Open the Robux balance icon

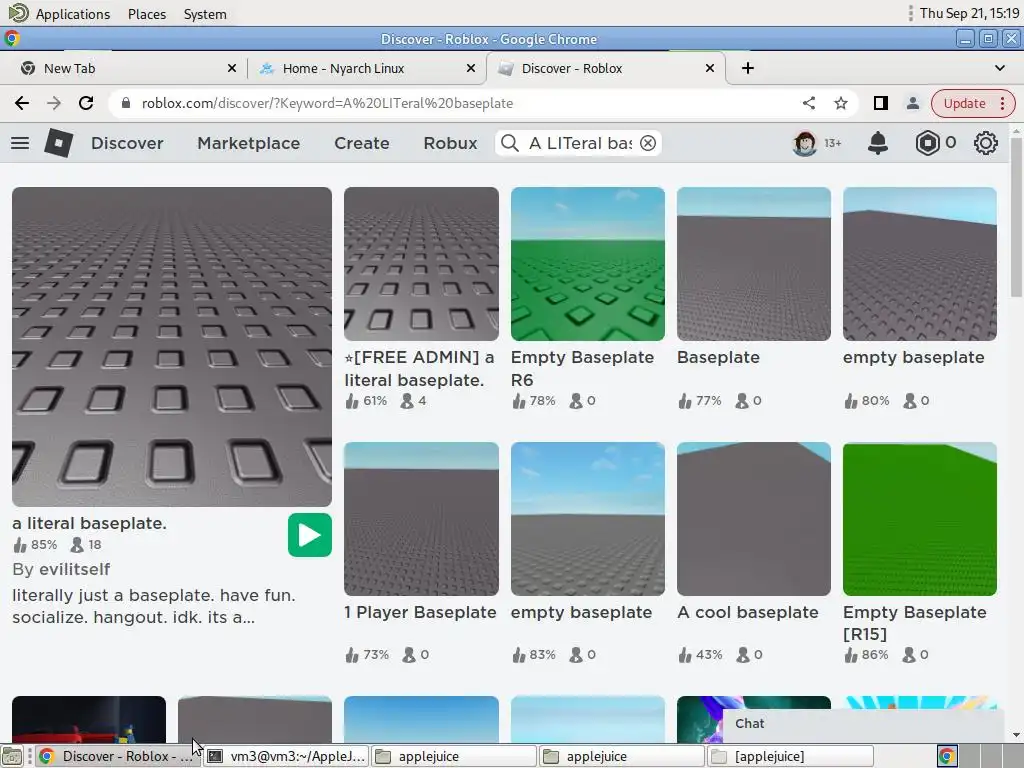click(927, 143)
